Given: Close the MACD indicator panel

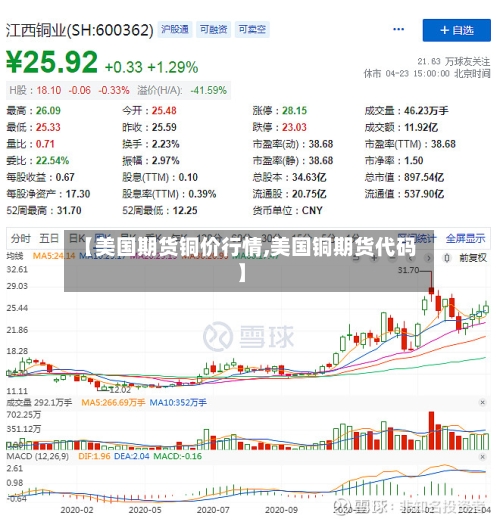Looking at the screenshot, I should [x=482, y=457].
